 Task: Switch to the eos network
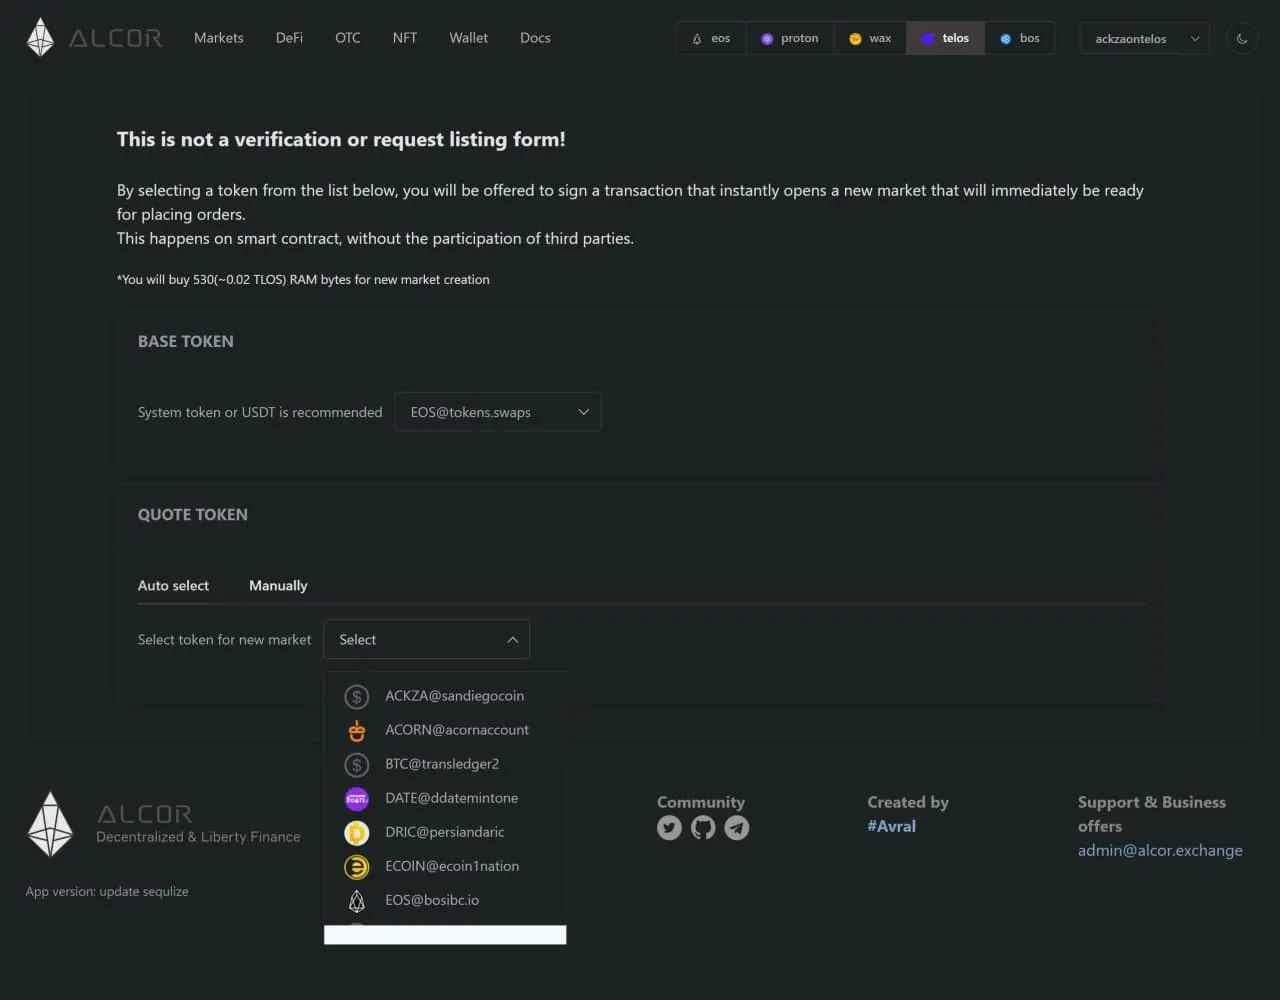[711, 38]
